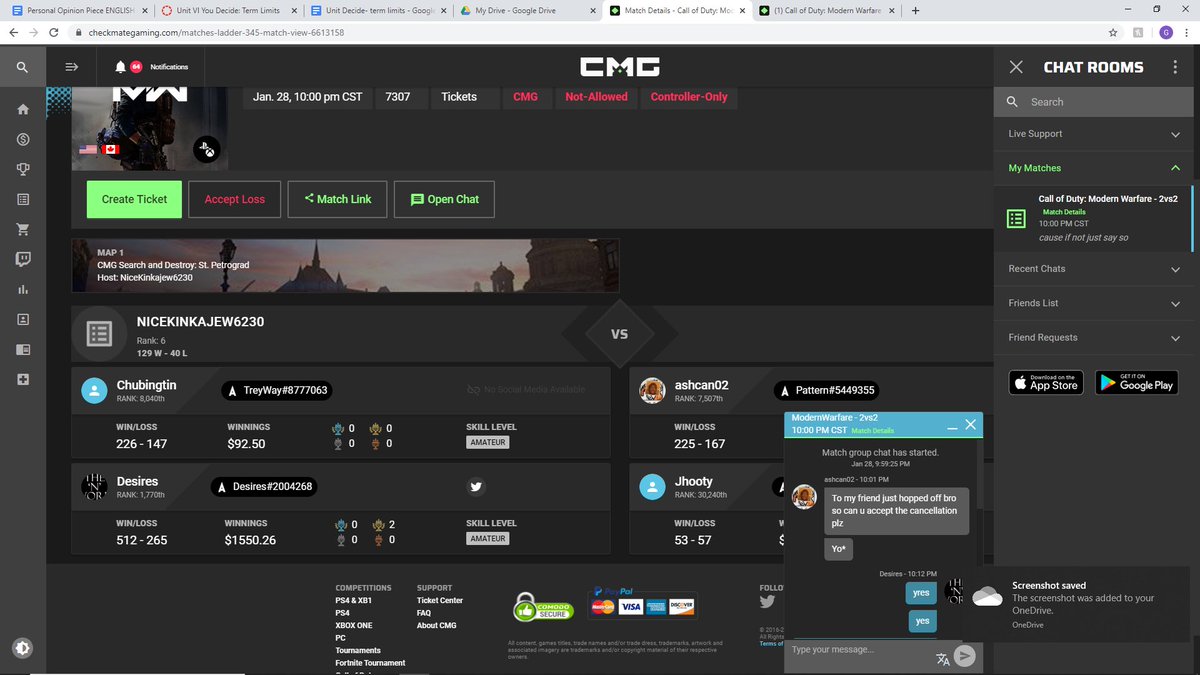The image size is (1200, 675).
Task: Click the Match Link button
Action: (x=337, y=199)
